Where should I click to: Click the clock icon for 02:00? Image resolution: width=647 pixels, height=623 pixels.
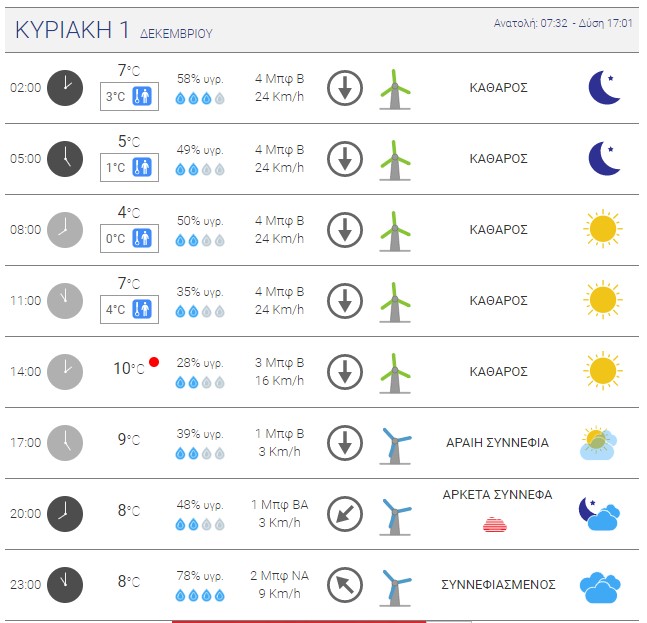click(65, 87)
